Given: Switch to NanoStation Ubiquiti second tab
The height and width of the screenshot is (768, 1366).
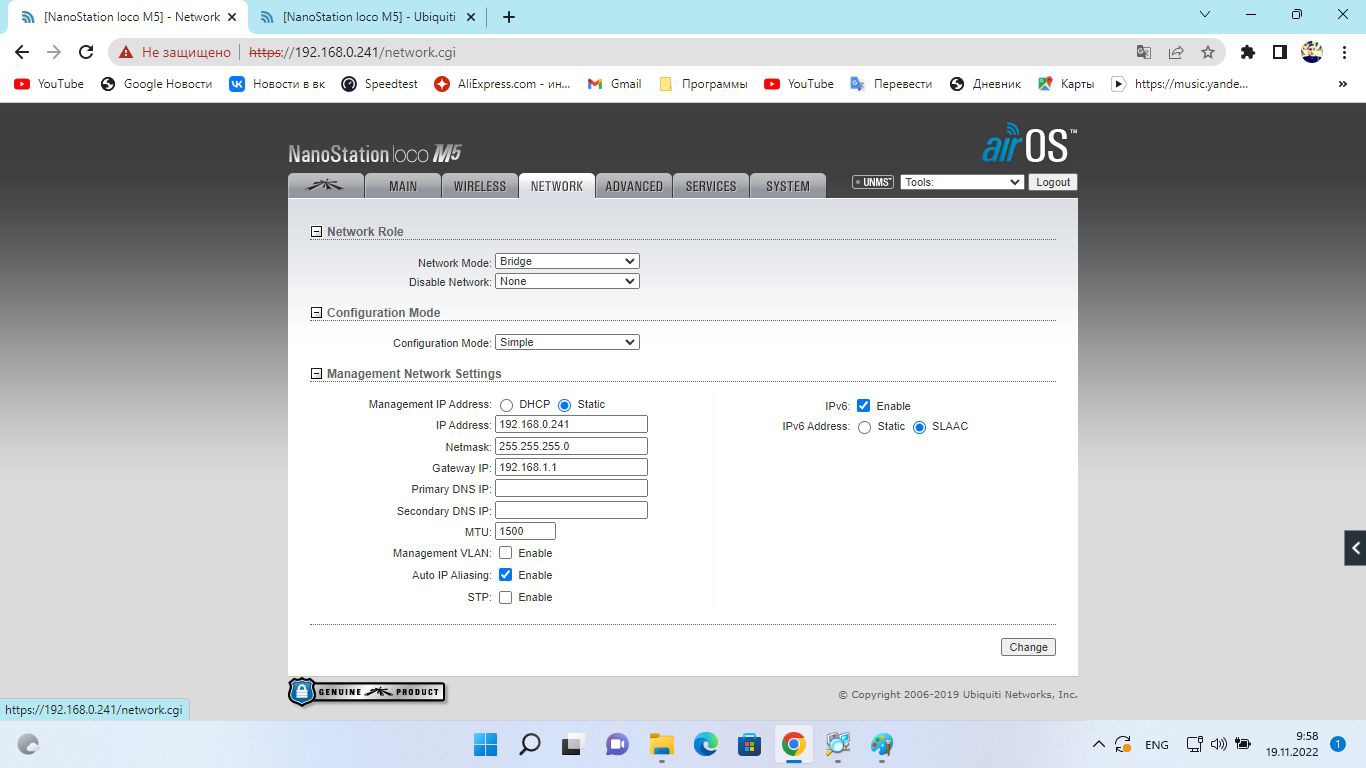Looking at the screenshot, I should click(x=366, y=17).
